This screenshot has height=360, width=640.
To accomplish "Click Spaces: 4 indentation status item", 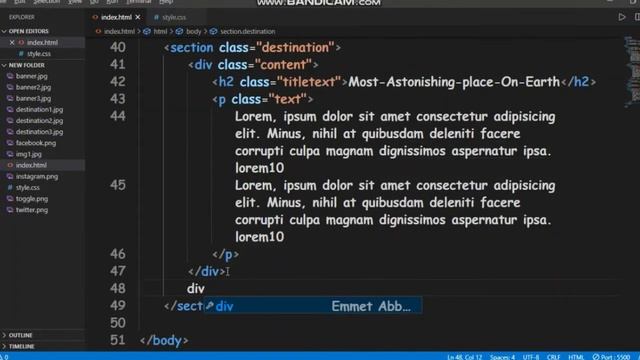I will click(x=502, y=357).
